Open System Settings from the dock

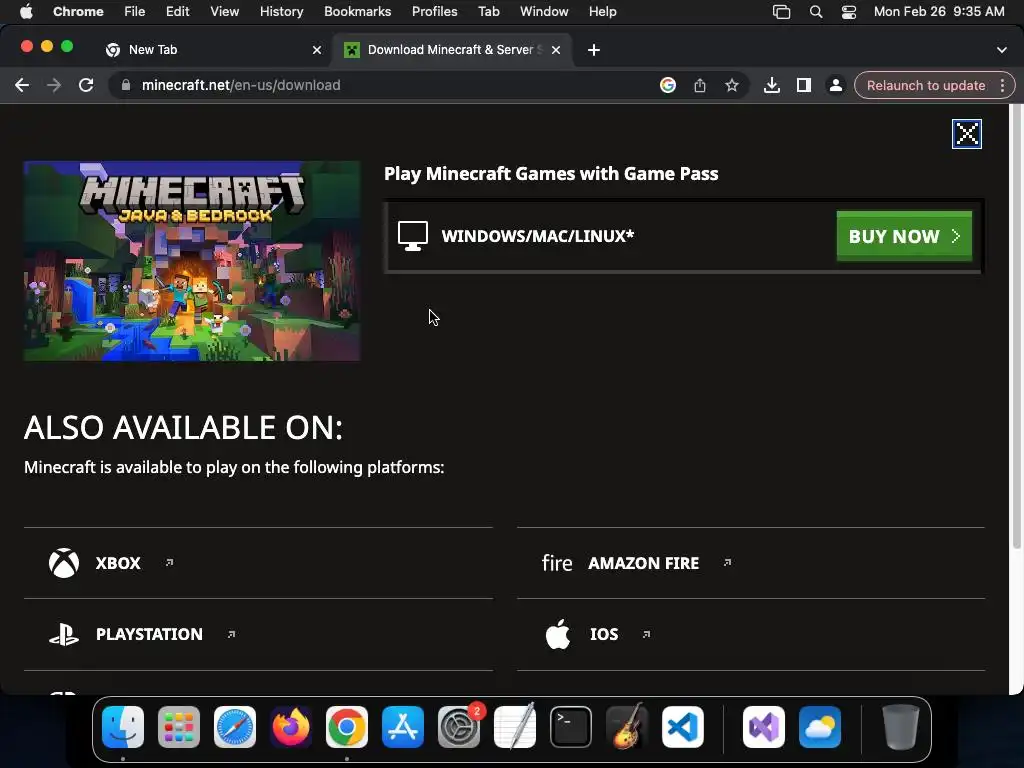(x=459, y=727)
